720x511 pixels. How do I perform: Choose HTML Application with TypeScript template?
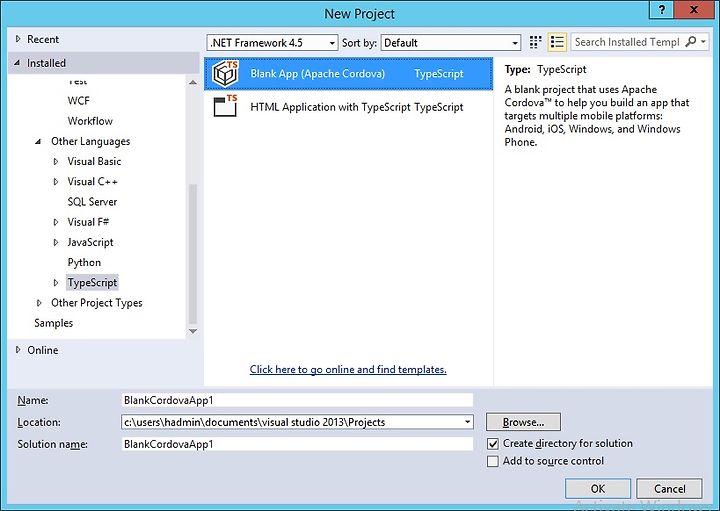click(x=349, y=107)
